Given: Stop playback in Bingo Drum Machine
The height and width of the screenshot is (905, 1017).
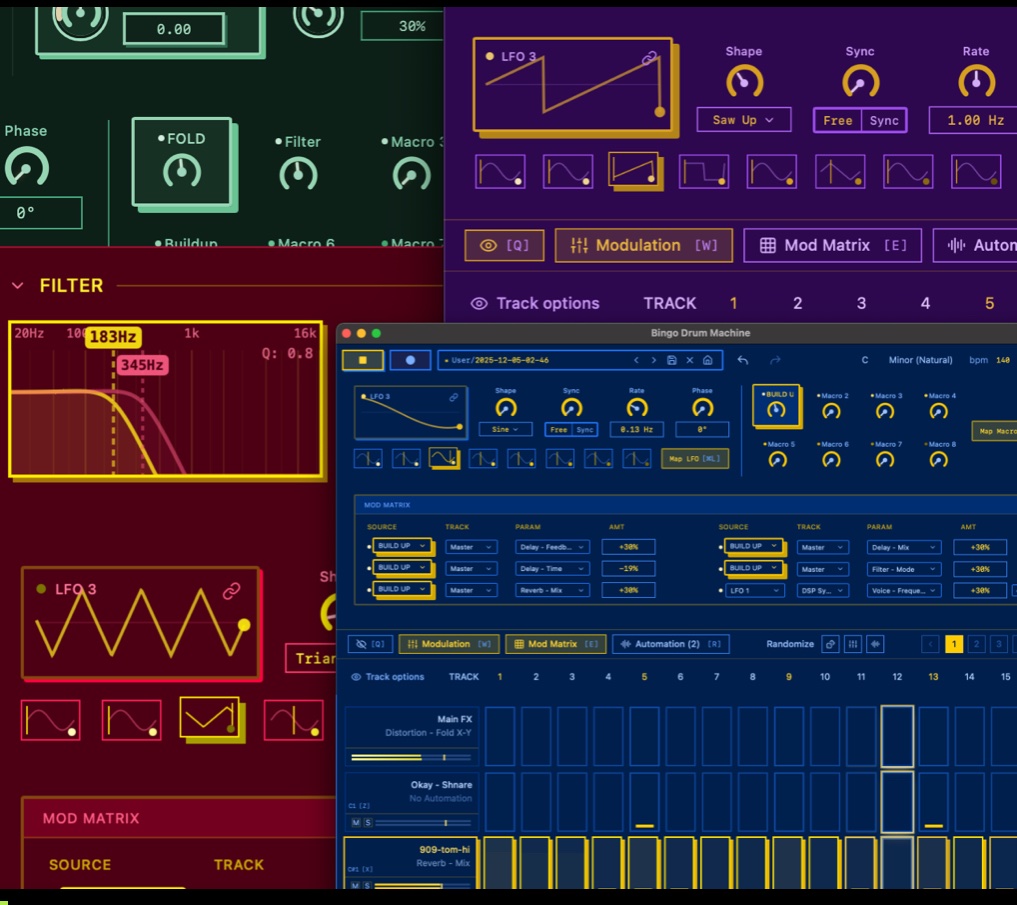Looking at the screenshot, I should pyautogui.click(x=363, y=360).
